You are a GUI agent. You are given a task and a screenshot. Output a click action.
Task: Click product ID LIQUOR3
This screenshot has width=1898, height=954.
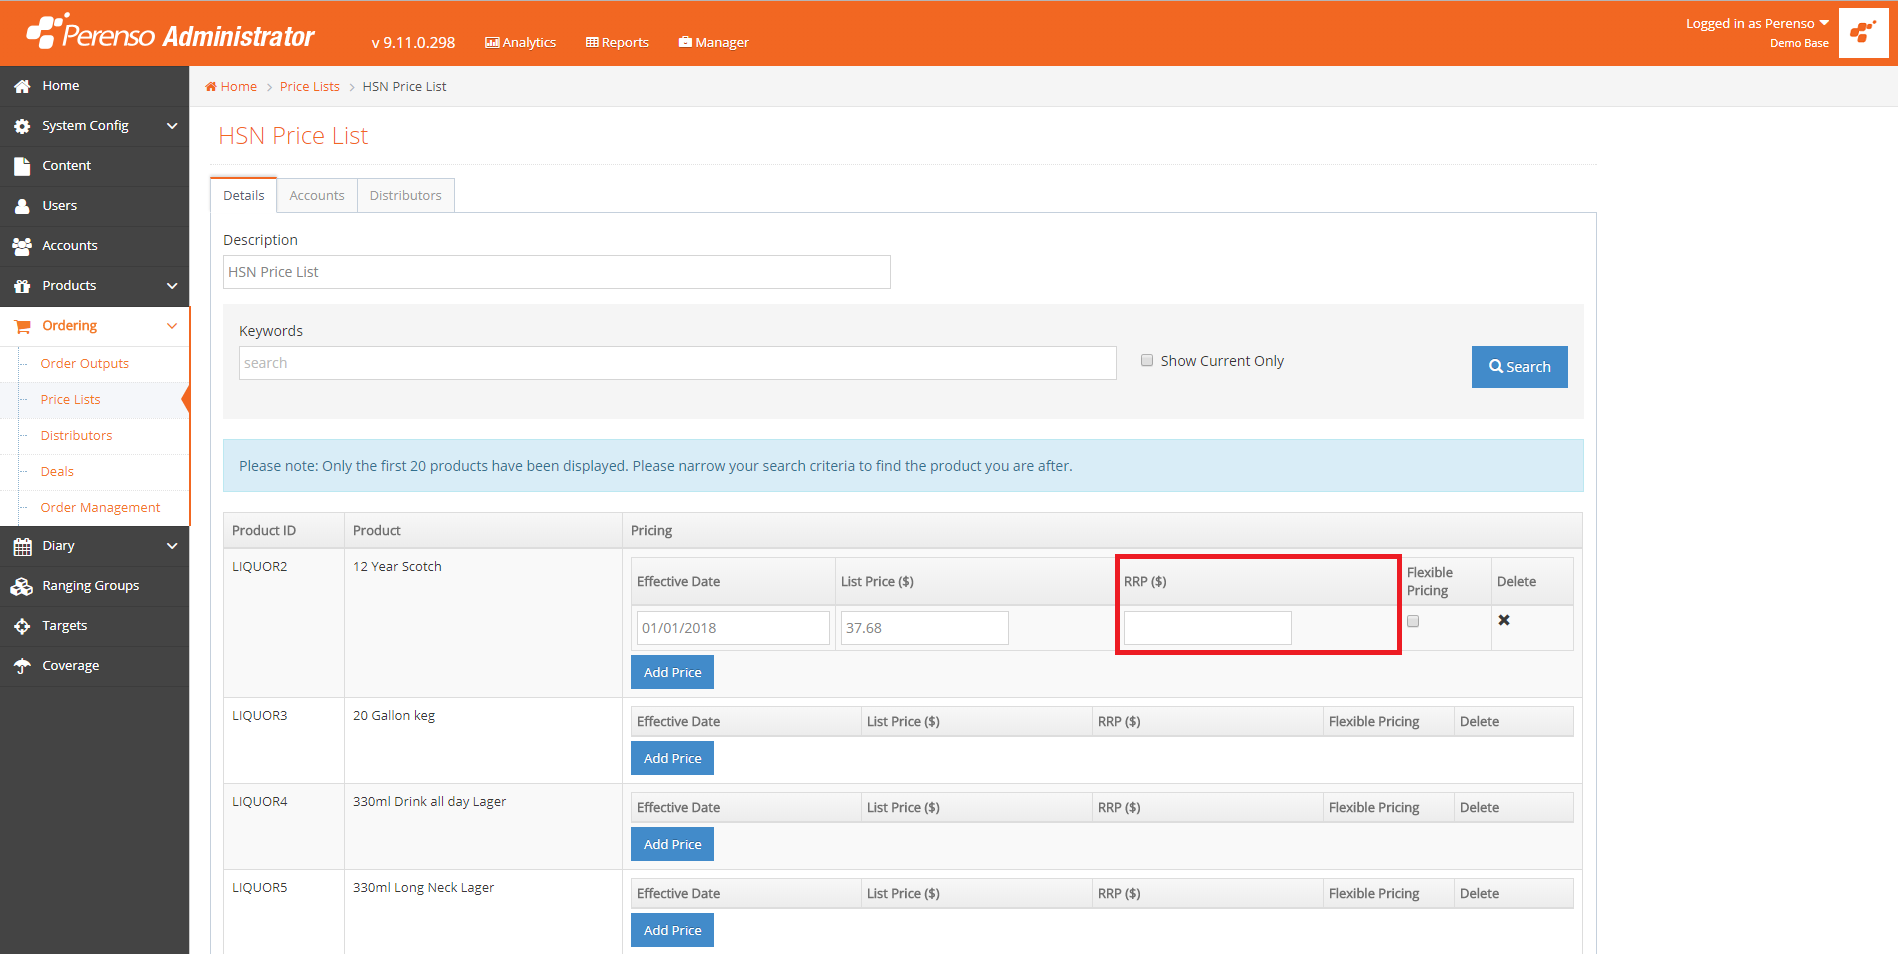pos(260,716)
